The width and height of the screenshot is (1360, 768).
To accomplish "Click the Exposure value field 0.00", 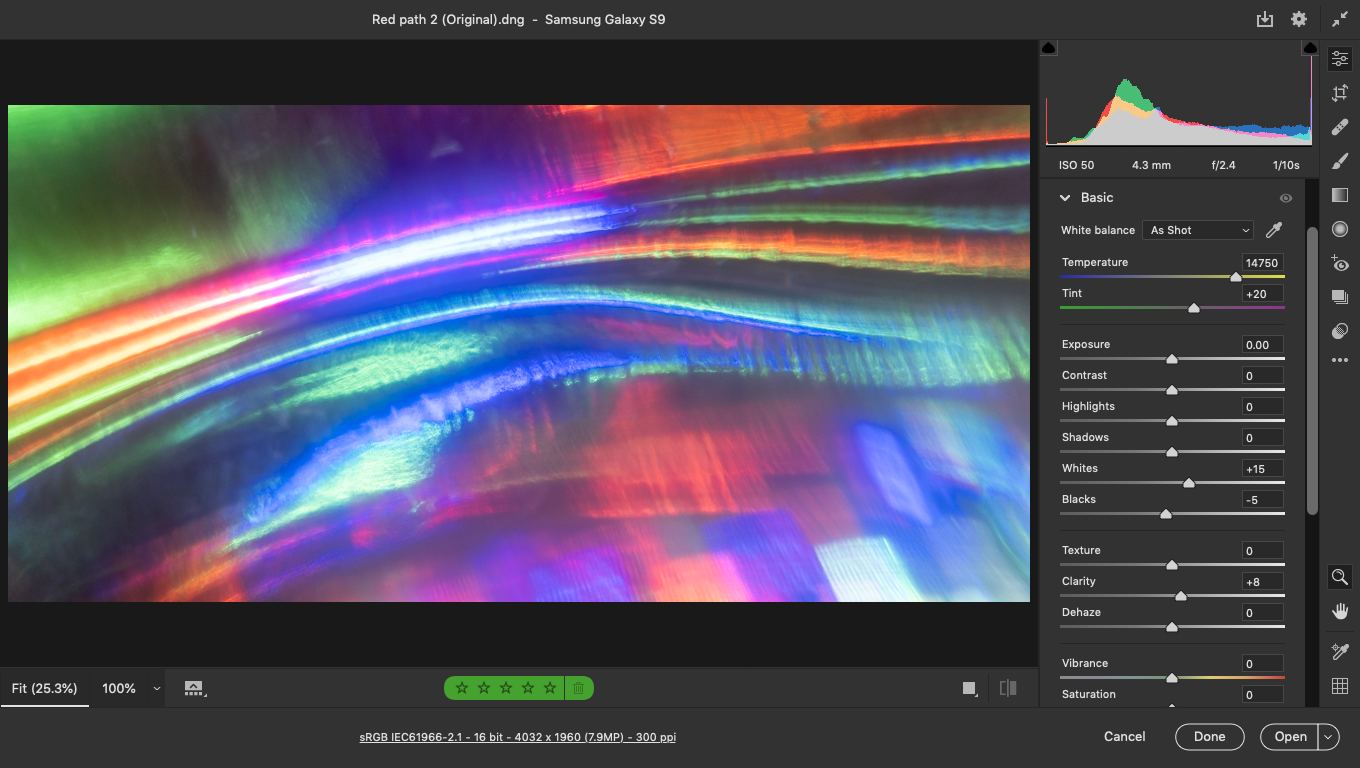I will [x=1262, y=345].
